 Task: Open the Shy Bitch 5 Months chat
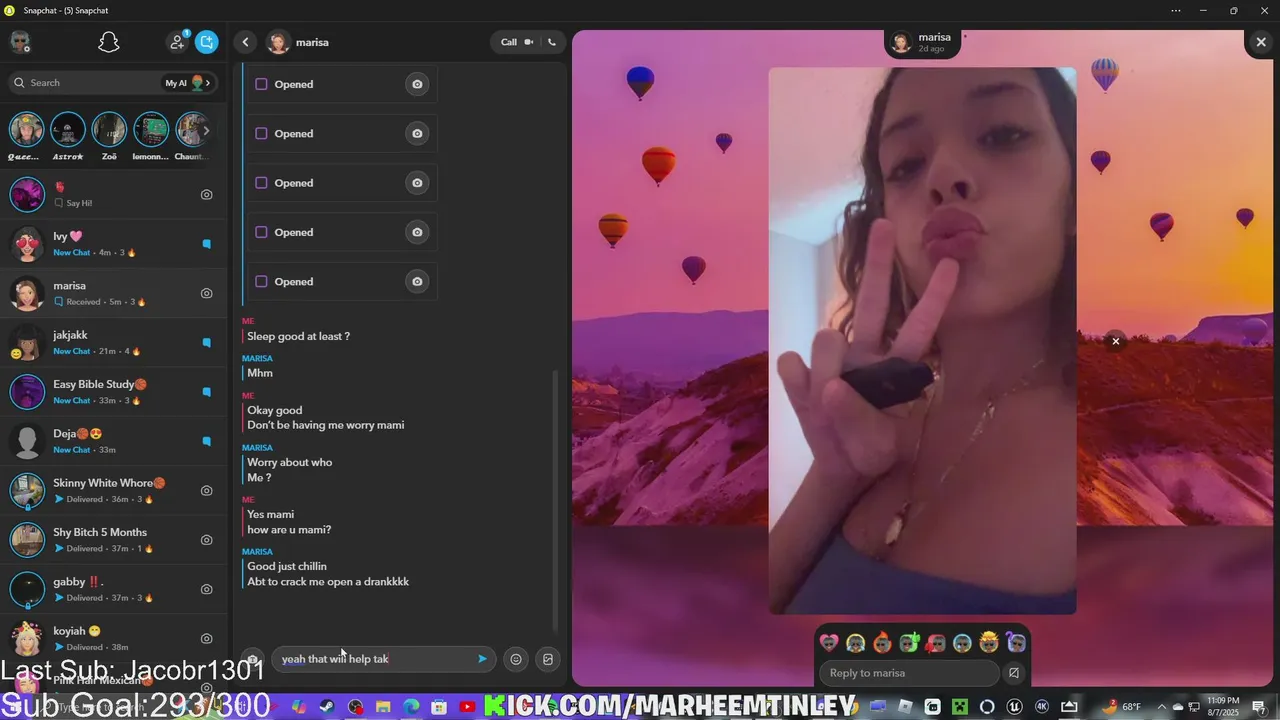click(113, 540)
